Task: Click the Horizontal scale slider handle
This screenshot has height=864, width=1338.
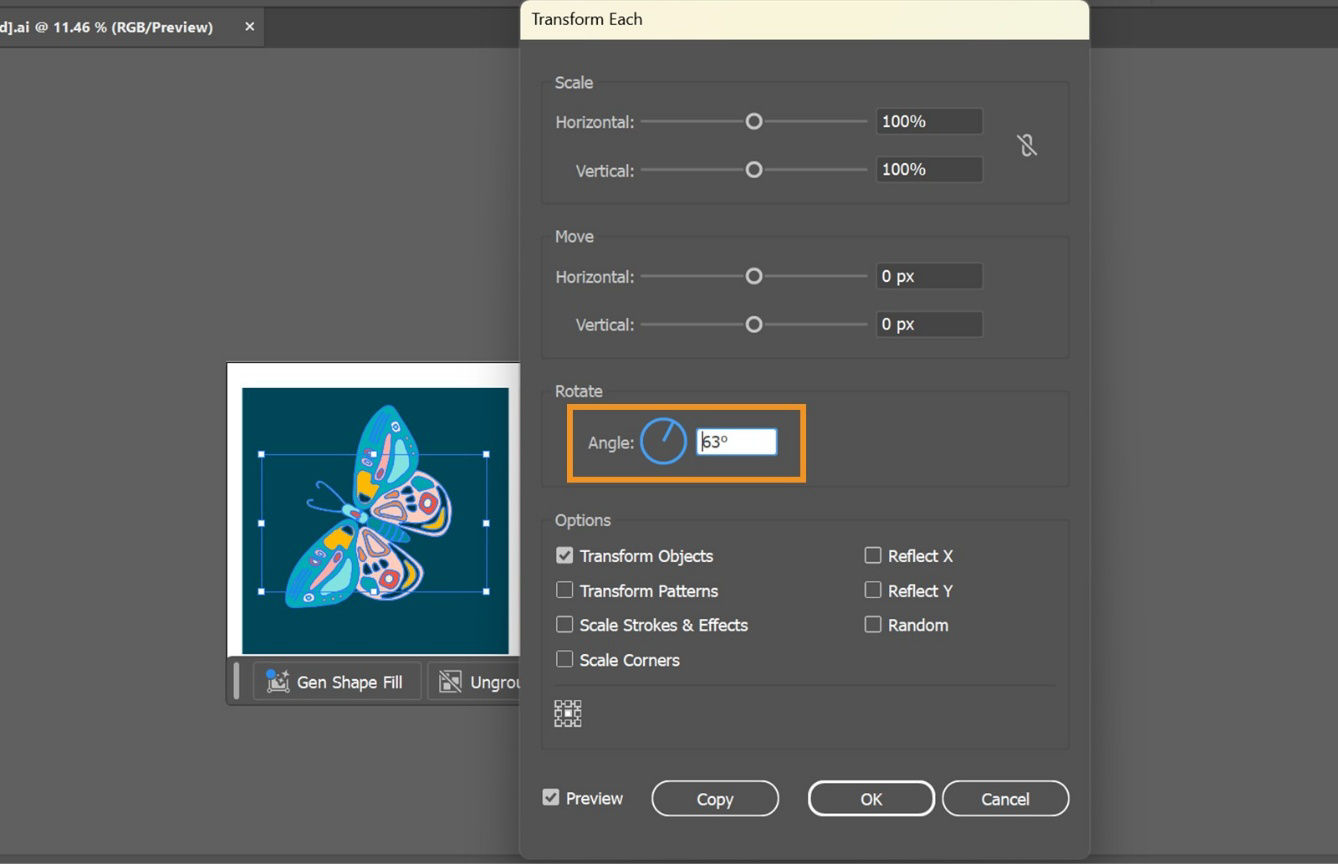Action: (x=753, y=121)
